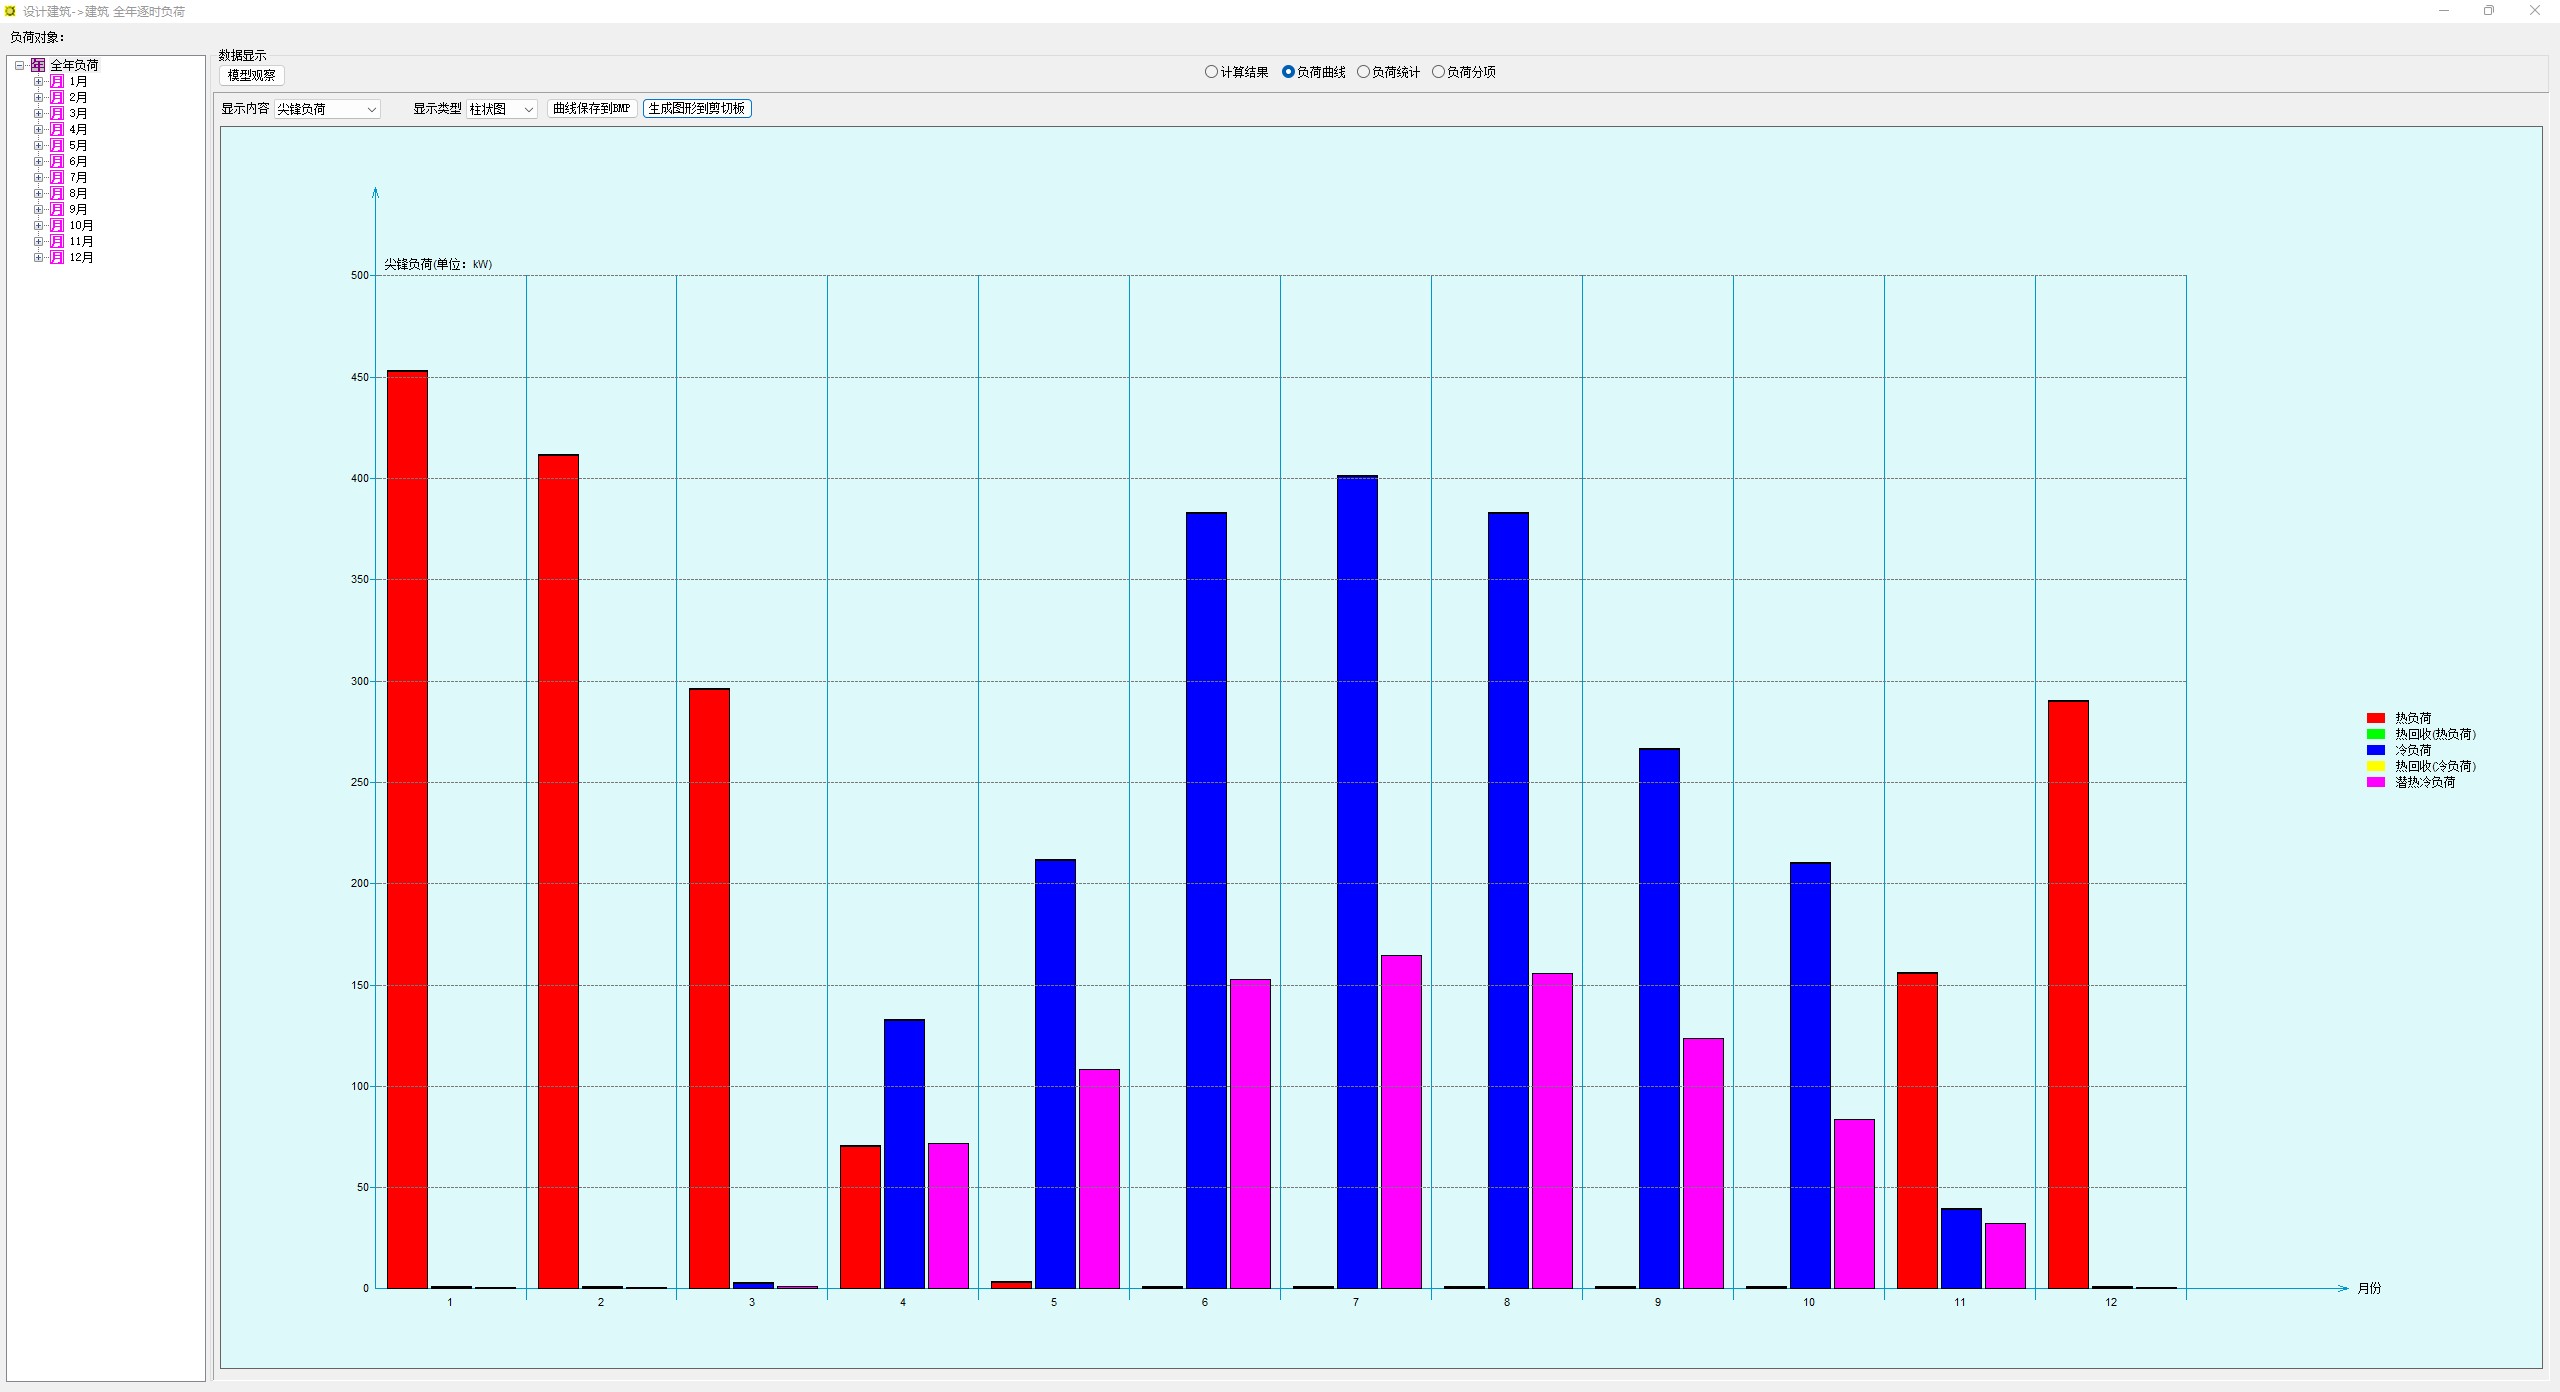Viewport: 2560px width, 1392px height.
Task: Select the 8月 tree item label
Action: point(78,193)
